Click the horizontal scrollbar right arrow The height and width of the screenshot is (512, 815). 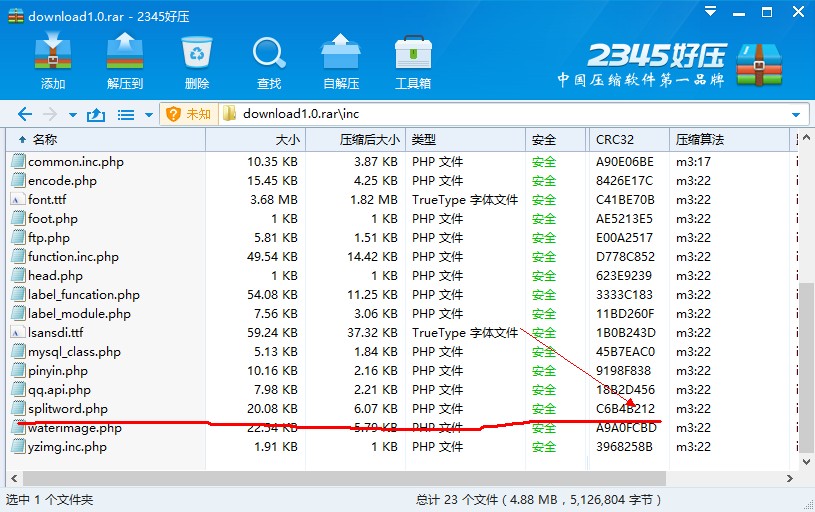click(x=790, y=478)
